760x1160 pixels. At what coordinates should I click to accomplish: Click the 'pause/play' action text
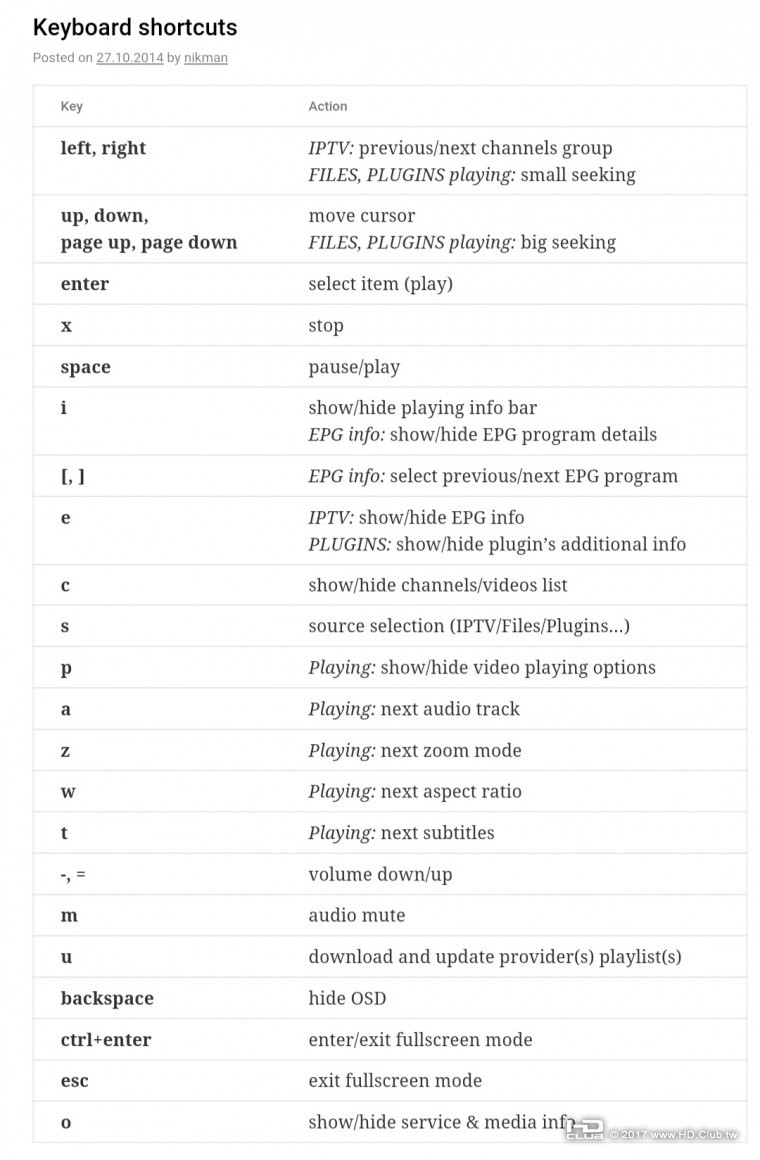pyautogui.click(x=354, y=367)
